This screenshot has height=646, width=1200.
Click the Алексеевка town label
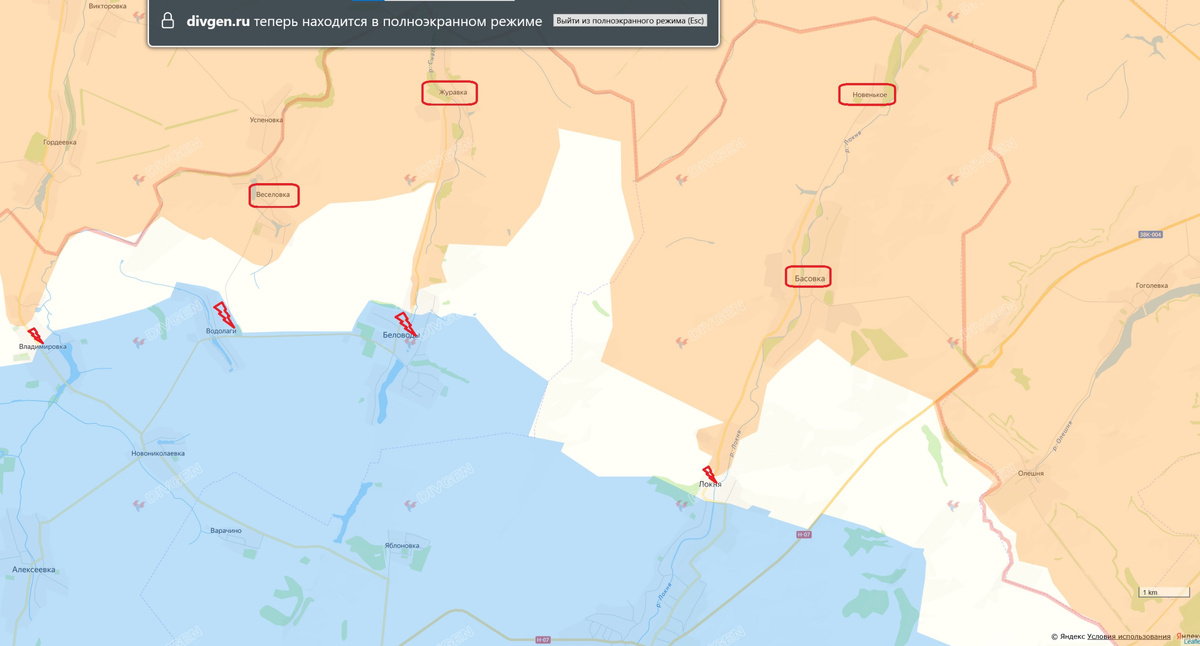34,570
